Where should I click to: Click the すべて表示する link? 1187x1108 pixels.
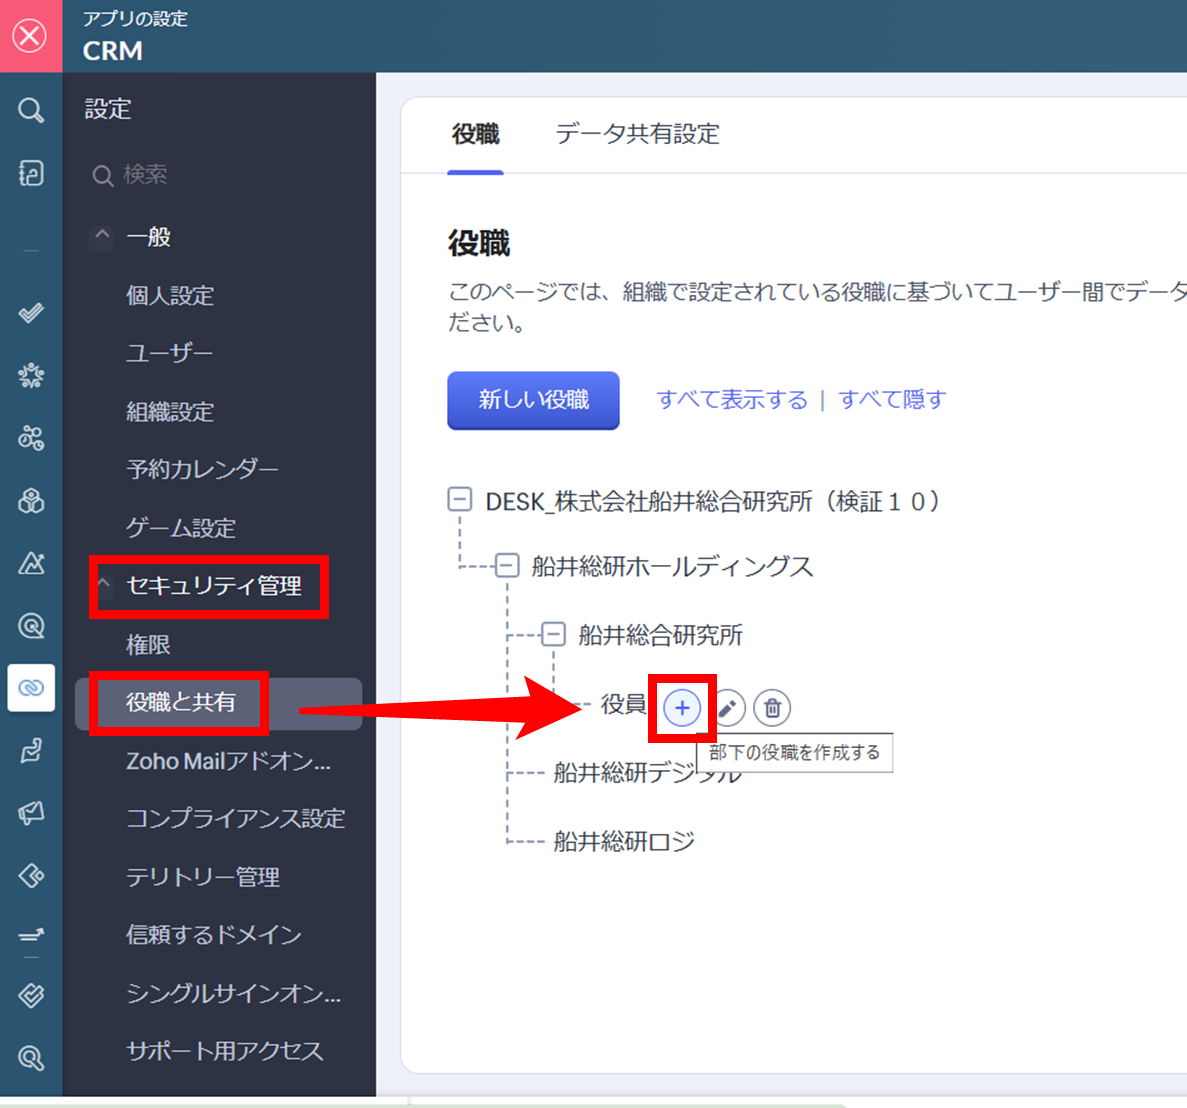[x=731, y=400]
